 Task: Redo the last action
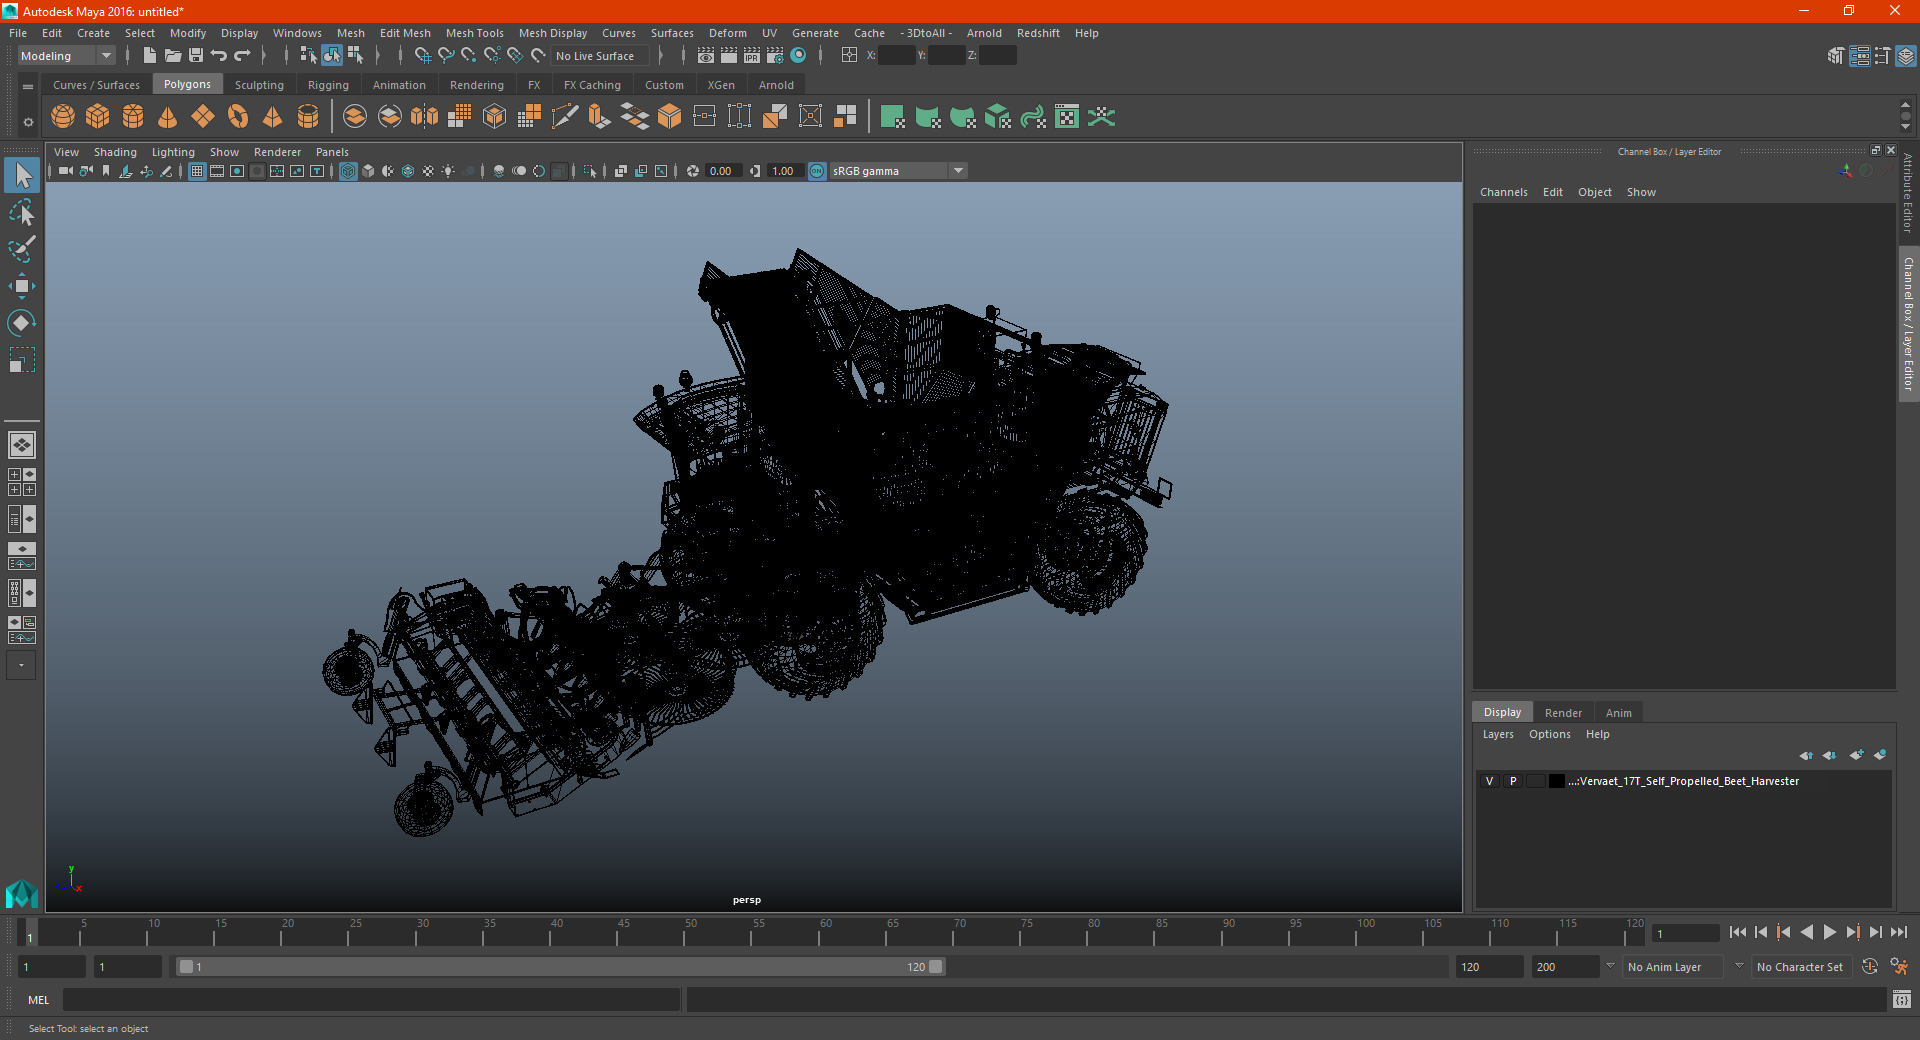pos(242,55)
